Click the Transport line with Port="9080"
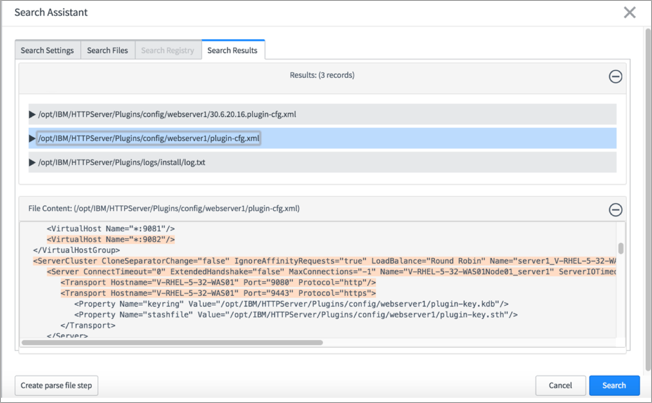The image size is (652, 403). tap(218, 283)
